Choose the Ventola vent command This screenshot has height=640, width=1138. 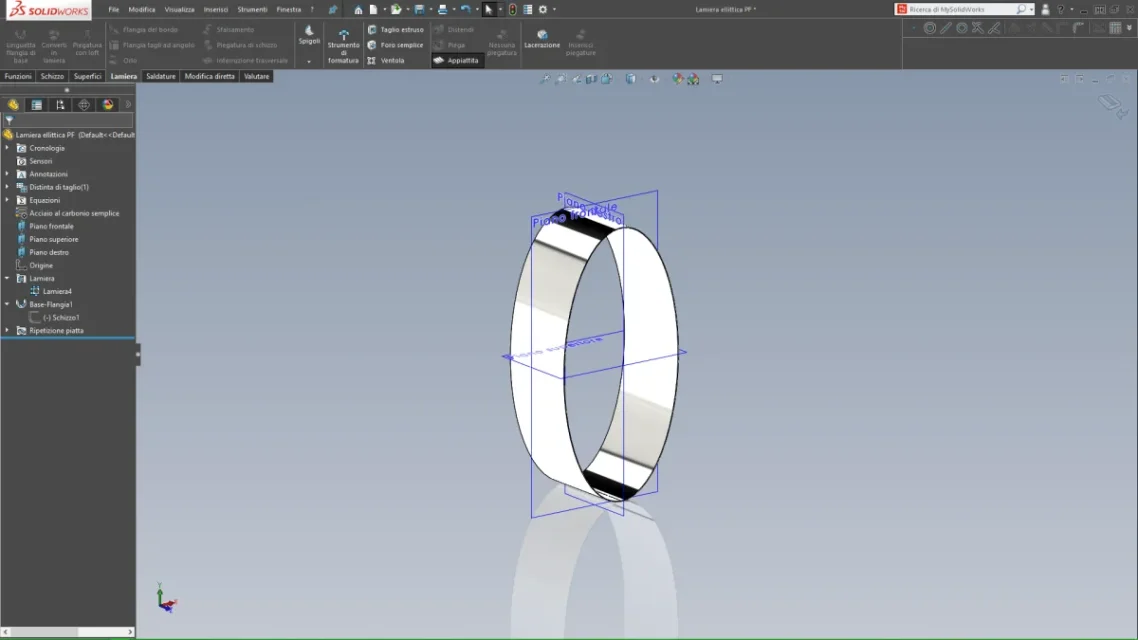(x=386, y=60)
